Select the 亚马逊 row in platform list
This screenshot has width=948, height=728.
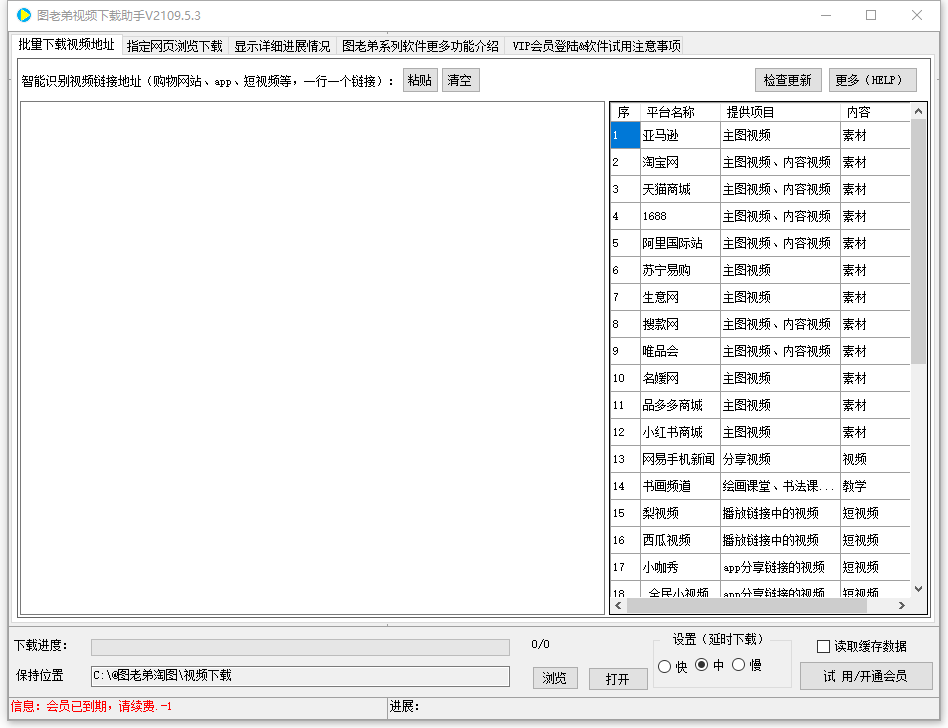[760, 135]
